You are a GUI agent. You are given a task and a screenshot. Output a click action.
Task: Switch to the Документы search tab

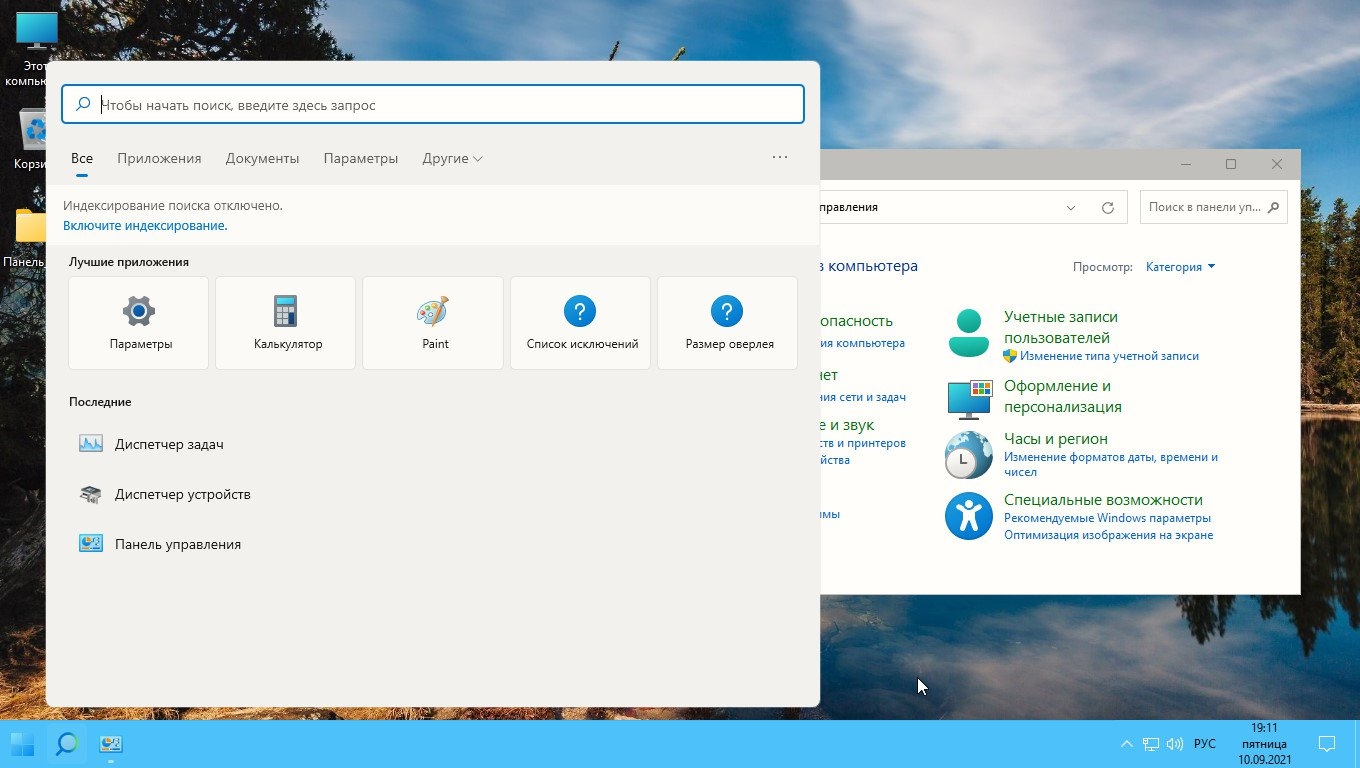click(262, 158)
